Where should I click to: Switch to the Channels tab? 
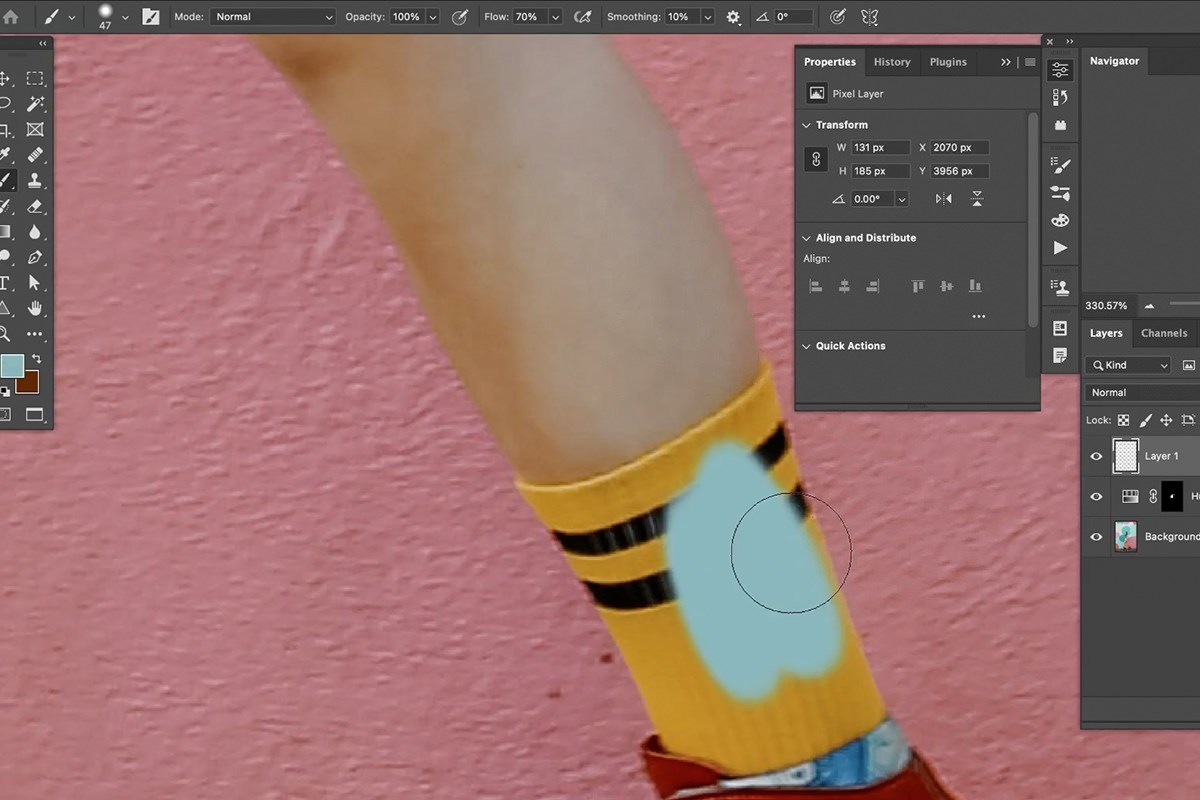(x=1164, y=333)
